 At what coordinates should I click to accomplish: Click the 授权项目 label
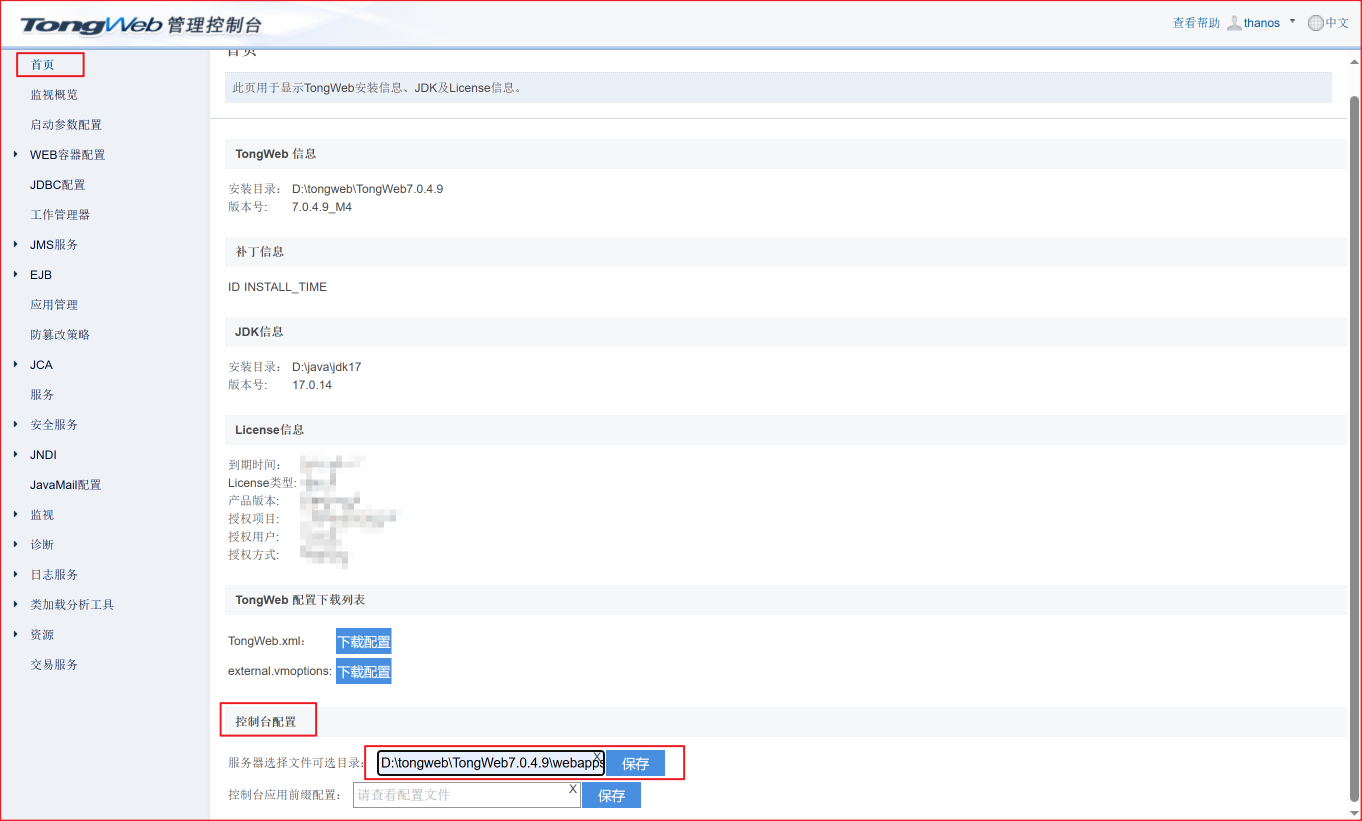click(x=254, y=519)
